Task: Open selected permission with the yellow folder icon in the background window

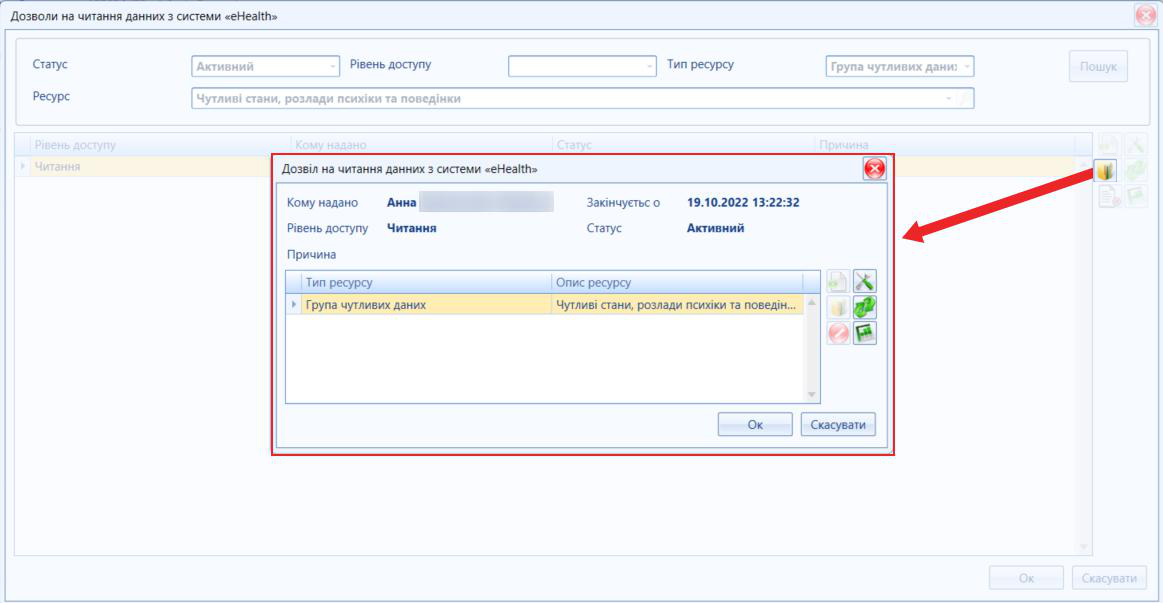Action: point(1105,171)
